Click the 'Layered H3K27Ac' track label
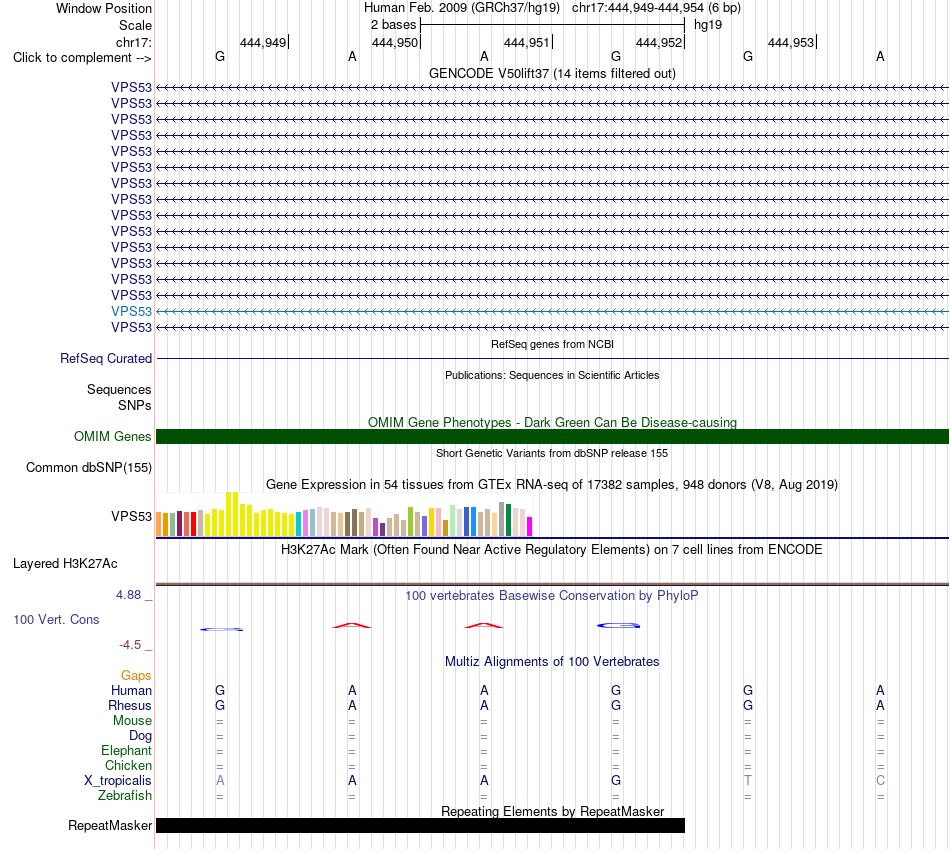The height and width of the screenshot is (849, 950). [x=65, y=564]
